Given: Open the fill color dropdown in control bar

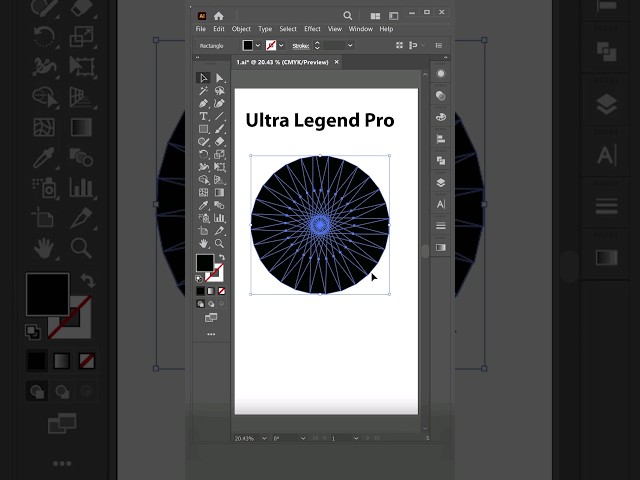Looking at the screenshot, I should pyautogui.click(x=258, y=45).
